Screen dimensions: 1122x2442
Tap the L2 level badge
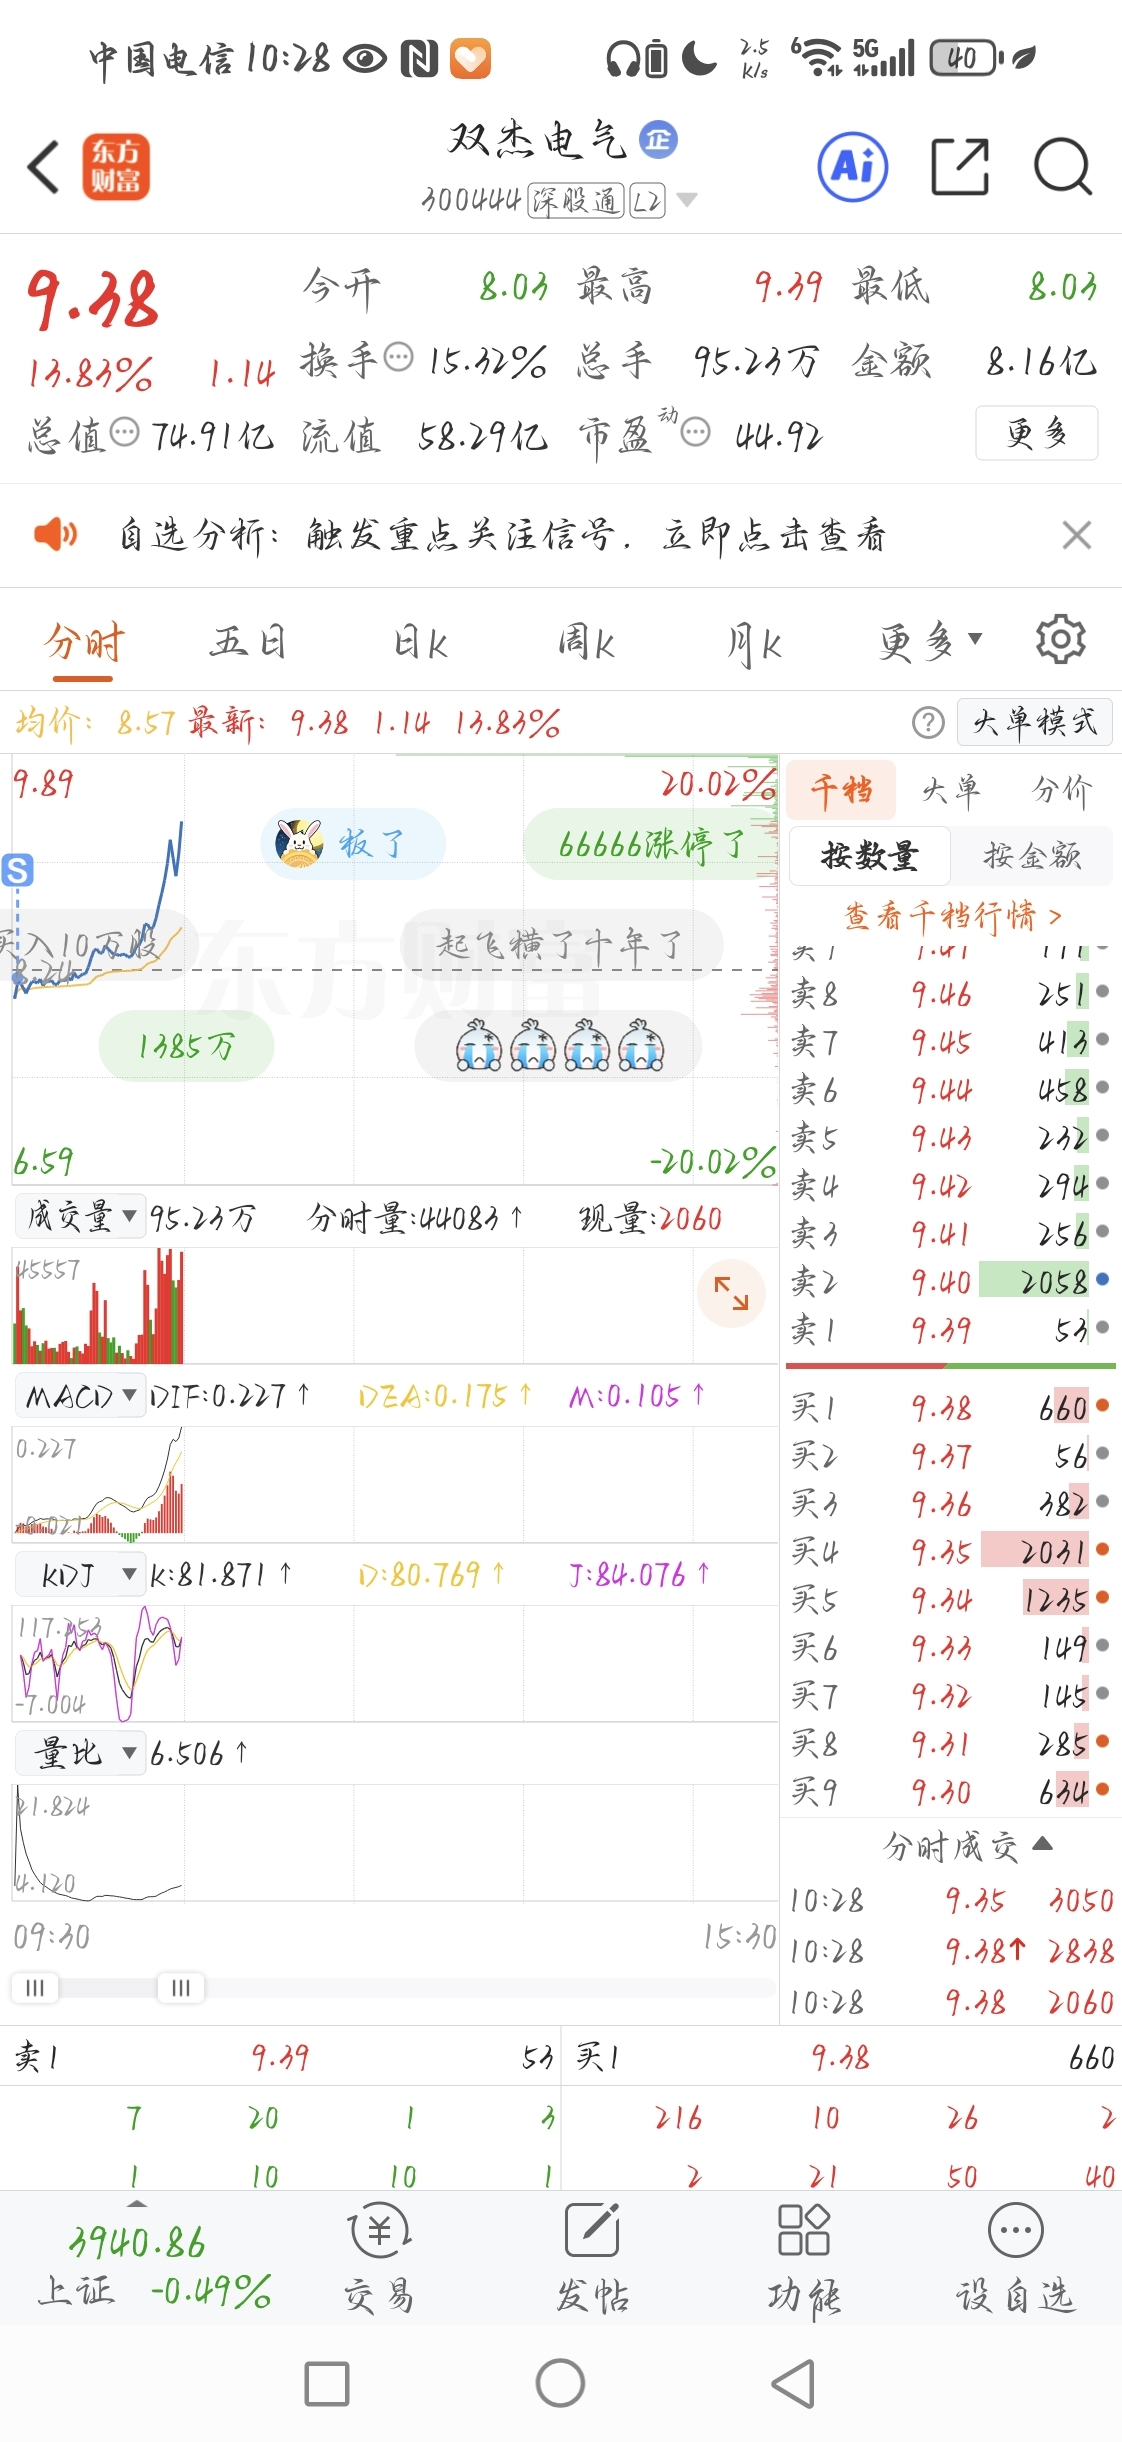[x=647, y=201]
